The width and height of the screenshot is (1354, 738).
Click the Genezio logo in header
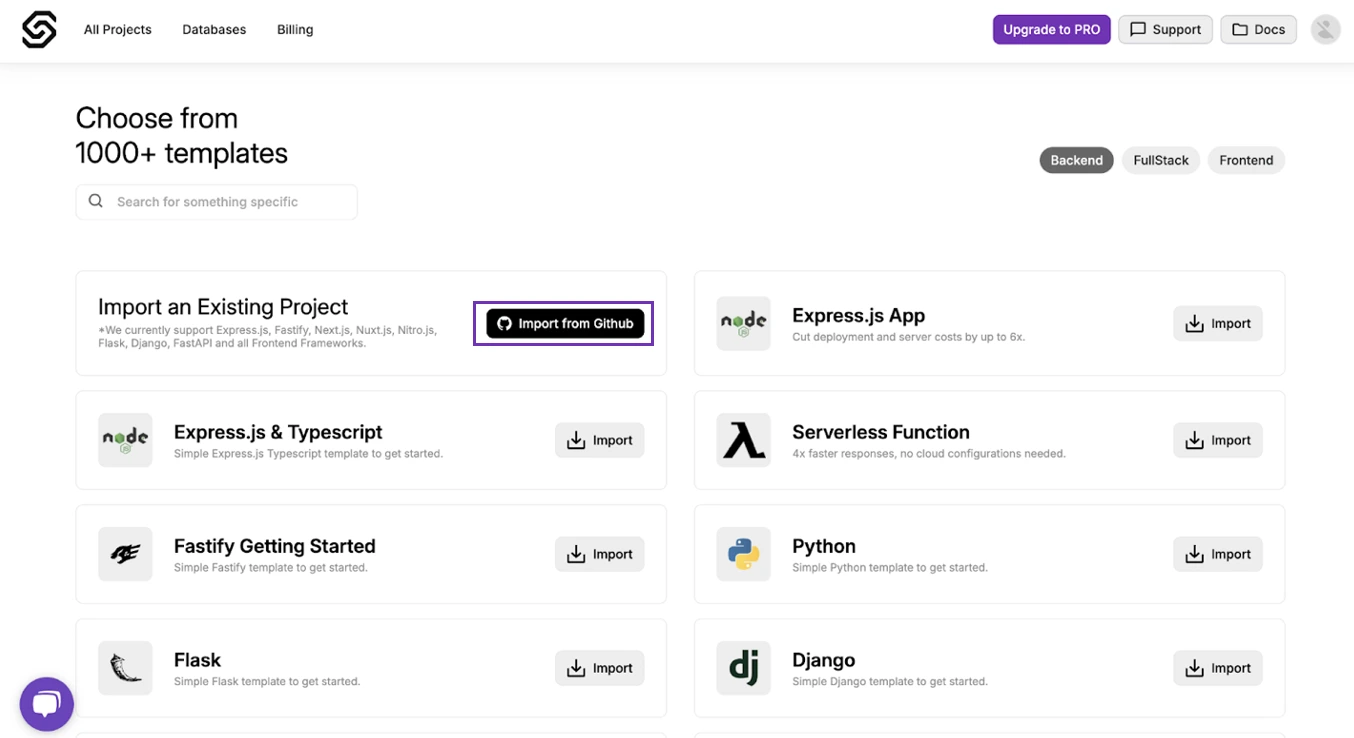pos(39,30)
